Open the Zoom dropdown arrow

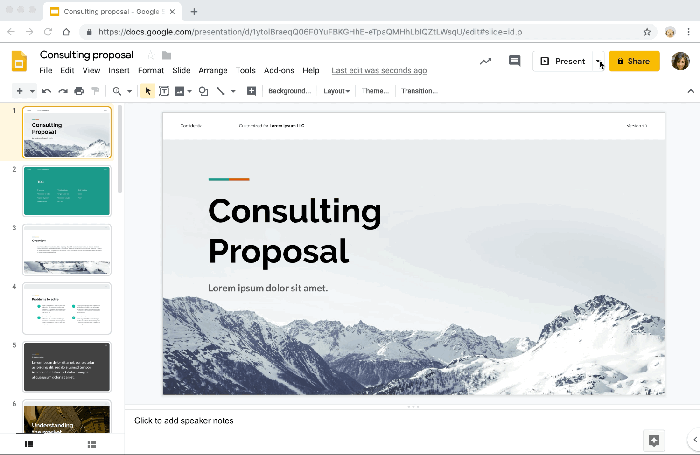(x=129, y=91)
